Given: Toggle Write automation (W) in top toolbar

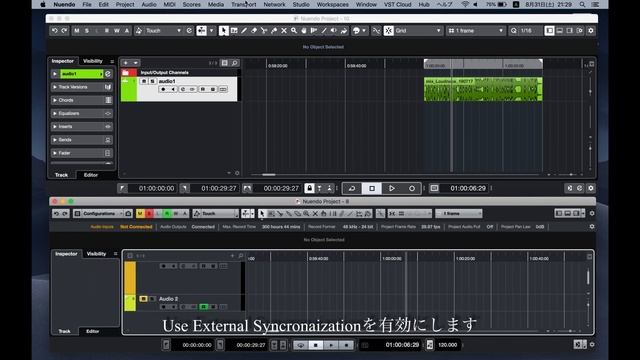Looking at the screenshot, I should 117,31.
